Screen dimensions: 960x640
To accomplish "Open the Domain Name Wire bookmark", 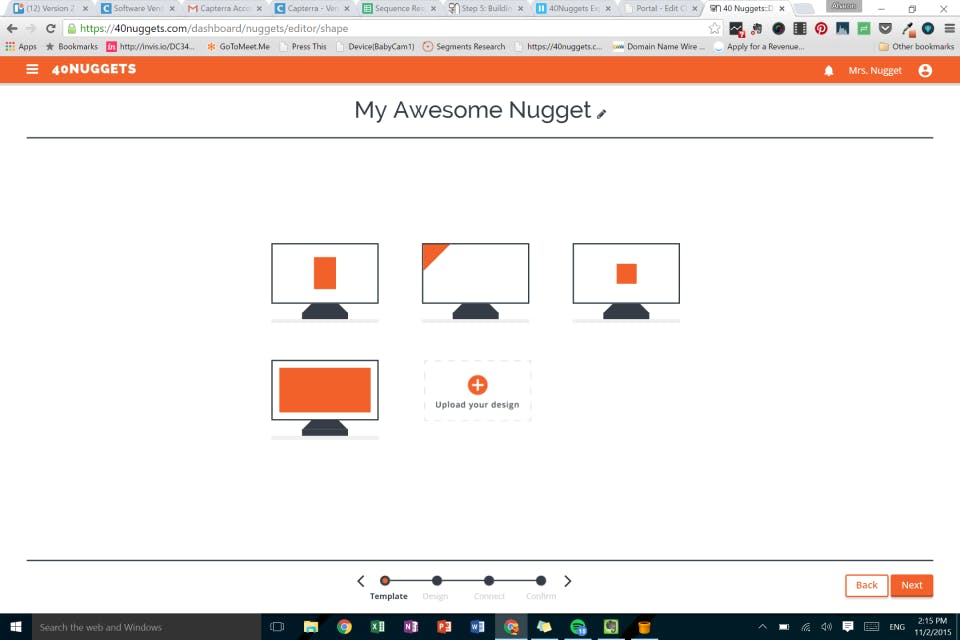I will tap(659, 47).
